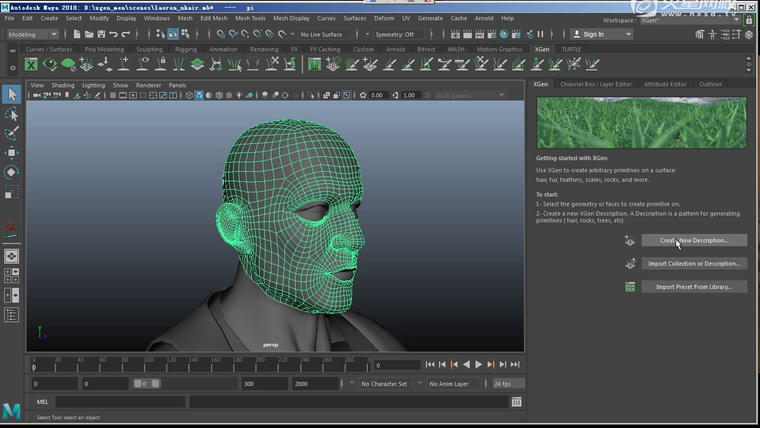The width and height of the screenshot is (760, 428).
Task: Choose the Move tool in toolbox
Action: tap(12, 152)
